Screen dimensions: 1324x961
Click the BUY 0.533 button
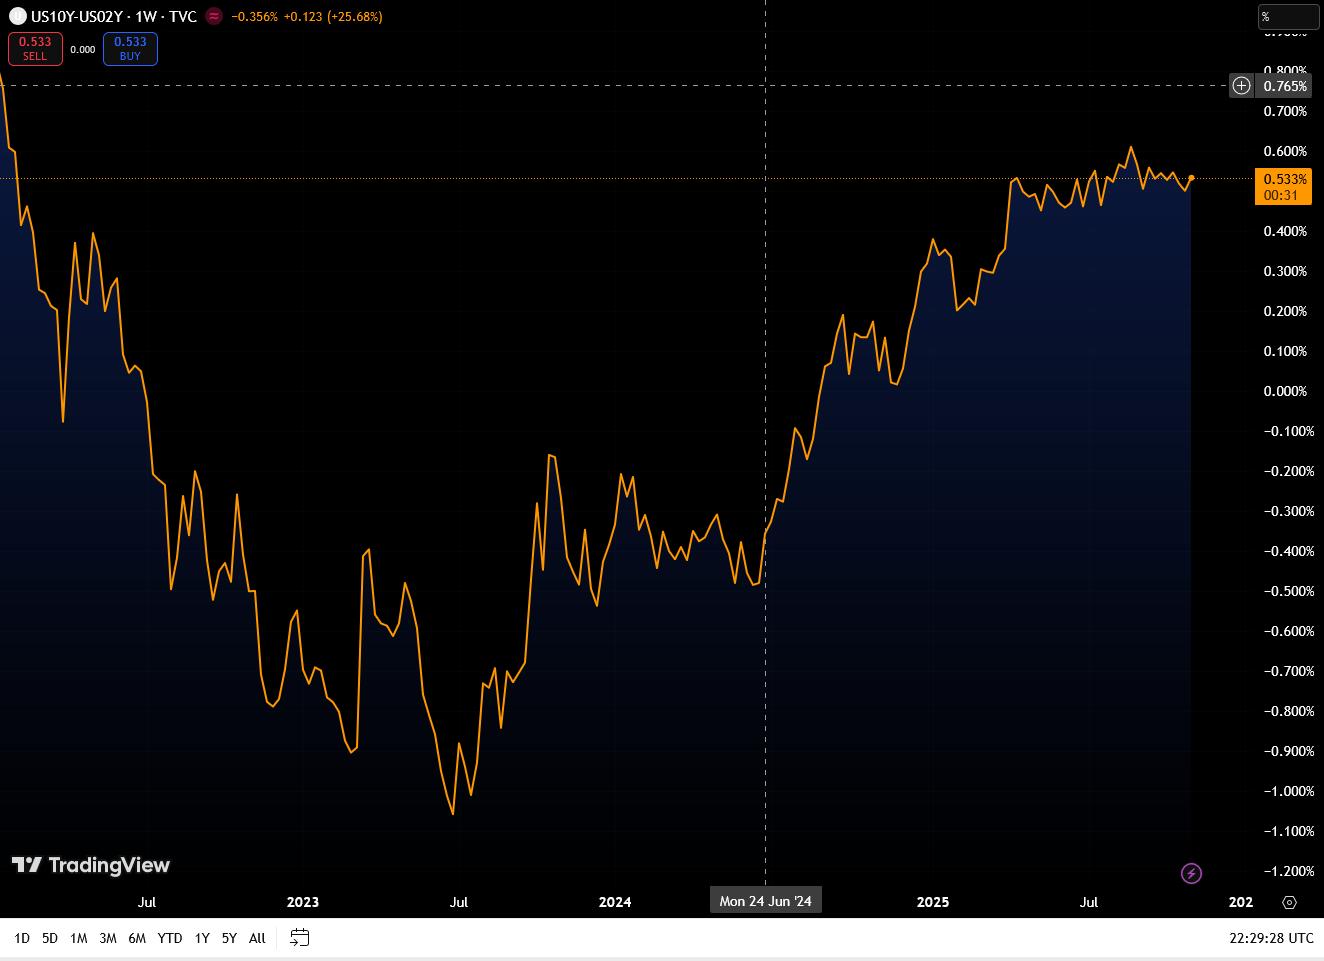tap(130, 49)
